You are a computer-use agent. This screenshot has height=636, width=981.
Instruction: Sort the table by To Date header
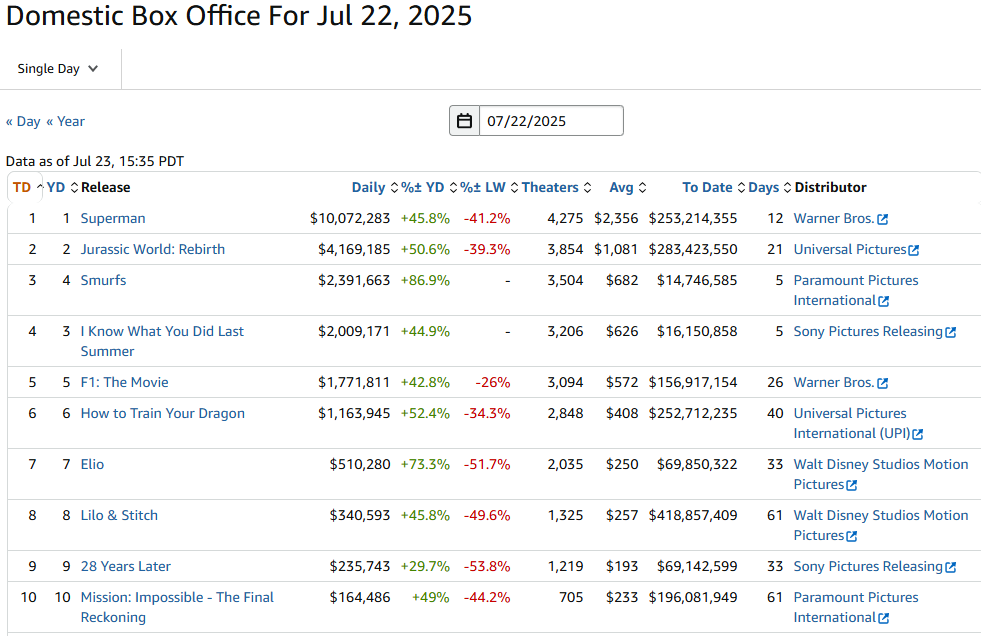tap(707, 188)
